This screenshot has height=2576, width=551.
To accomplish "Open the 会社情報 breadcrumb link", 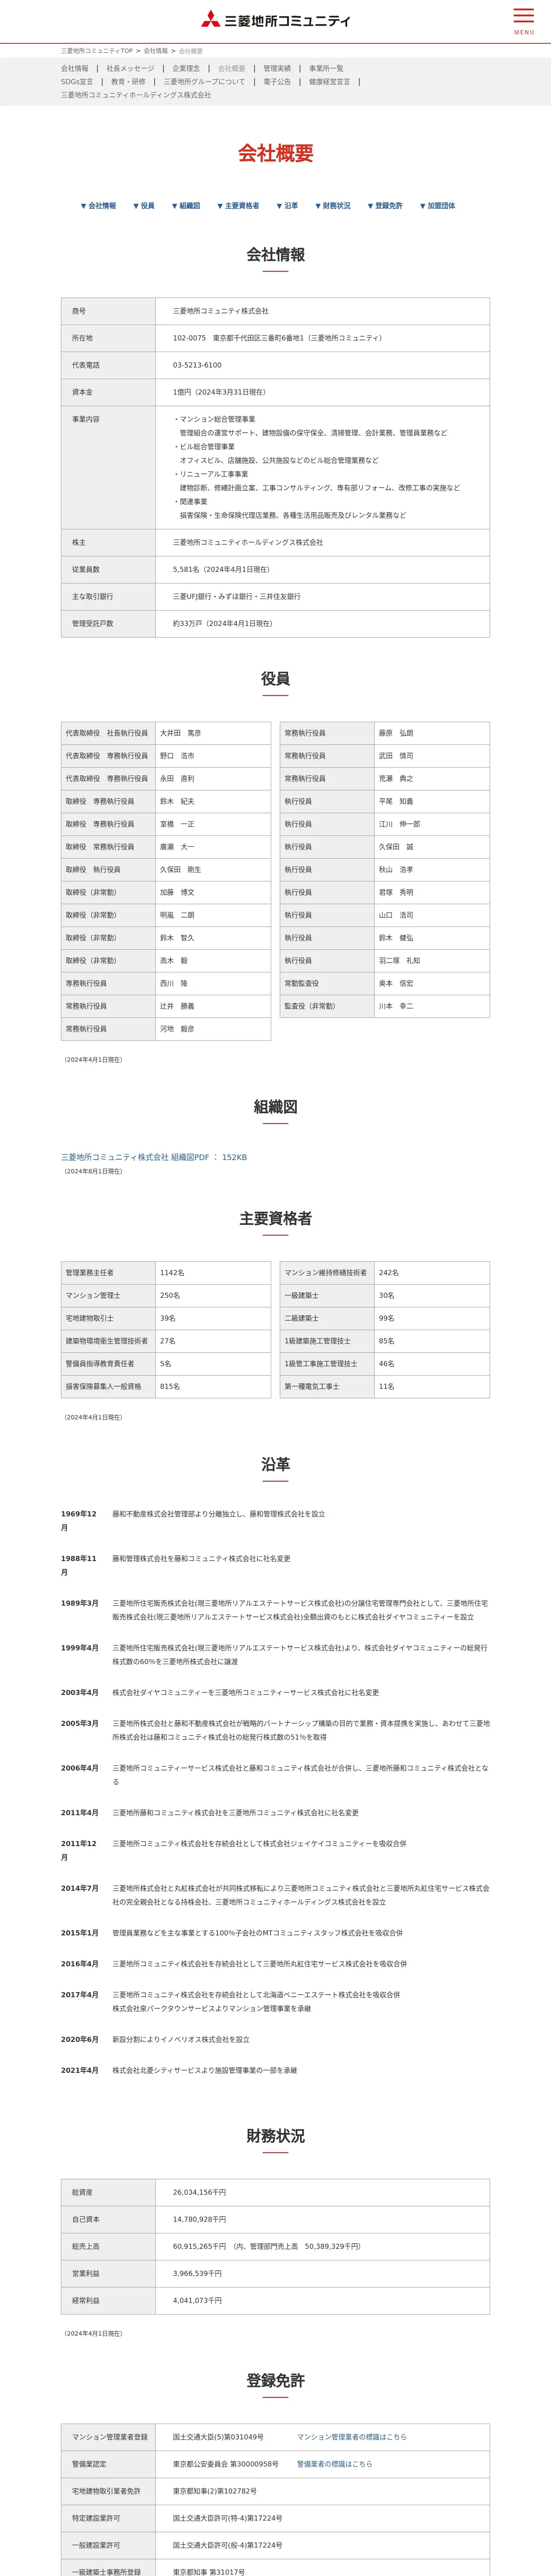I will click(x=156, y=51).
